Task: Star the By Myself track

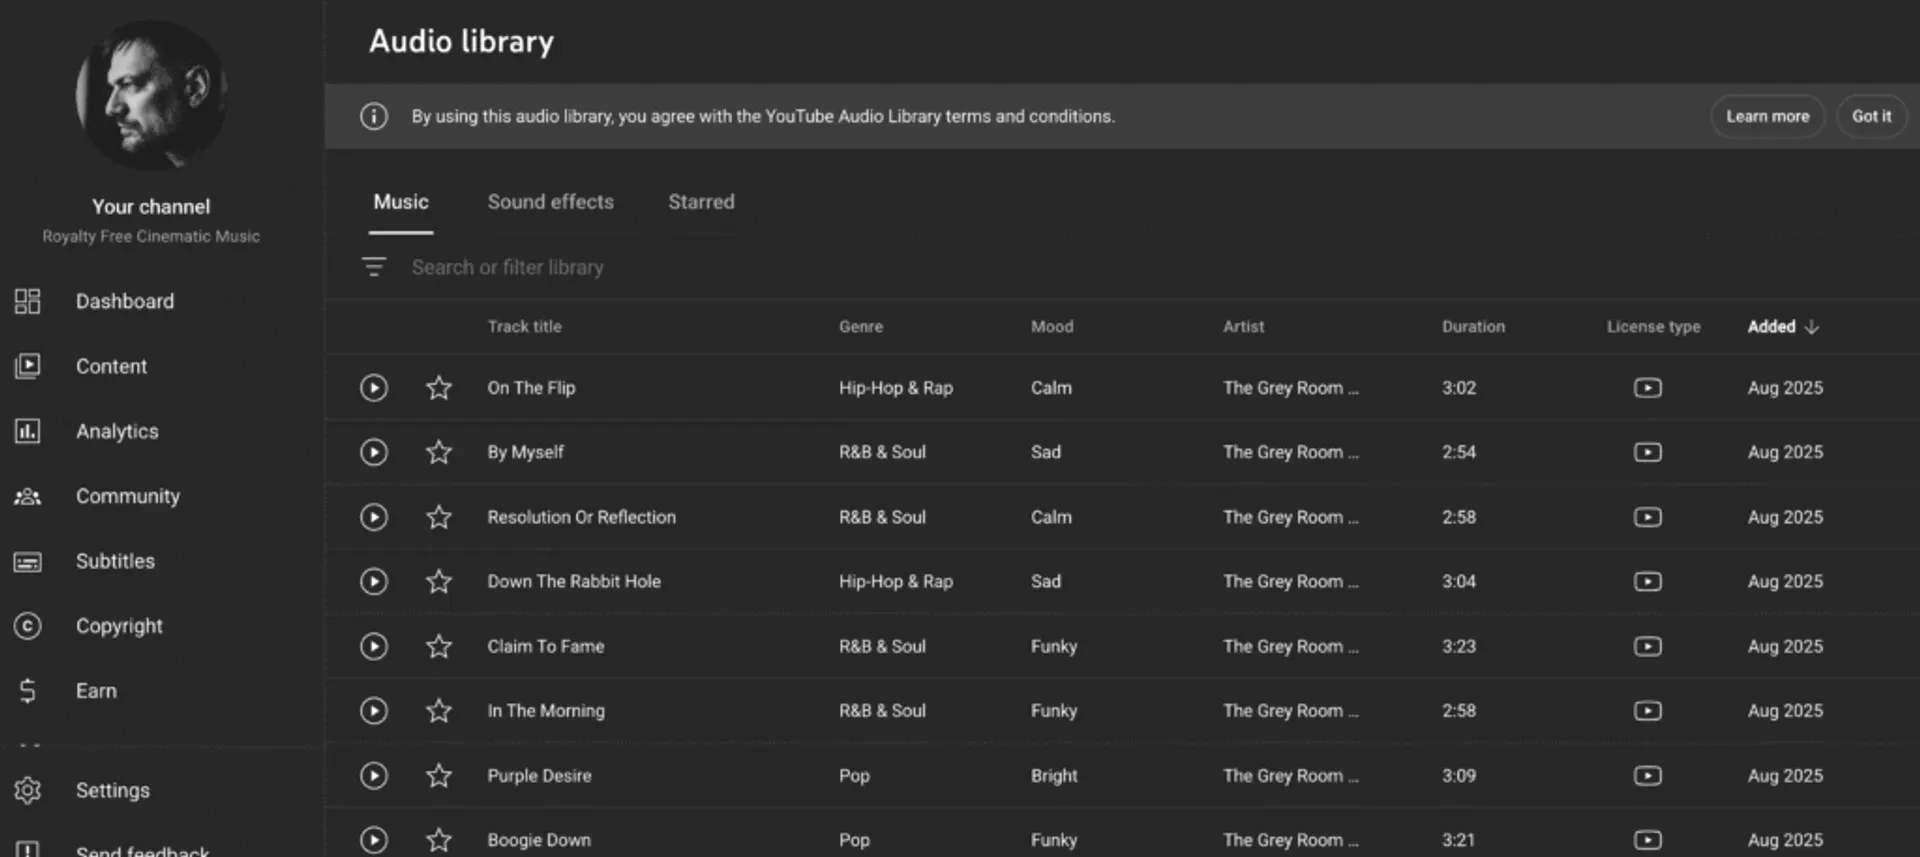Action: click(x=439, y=452)
